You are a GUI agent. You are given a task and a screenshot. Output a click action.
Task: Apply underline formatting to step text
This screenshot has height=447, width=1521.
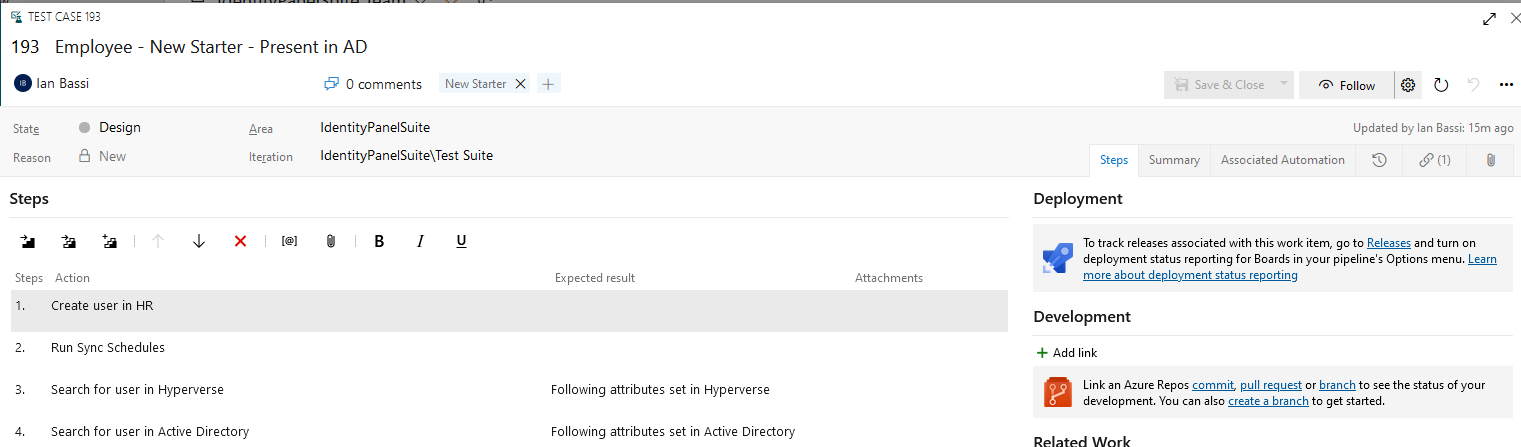(461, 241)
